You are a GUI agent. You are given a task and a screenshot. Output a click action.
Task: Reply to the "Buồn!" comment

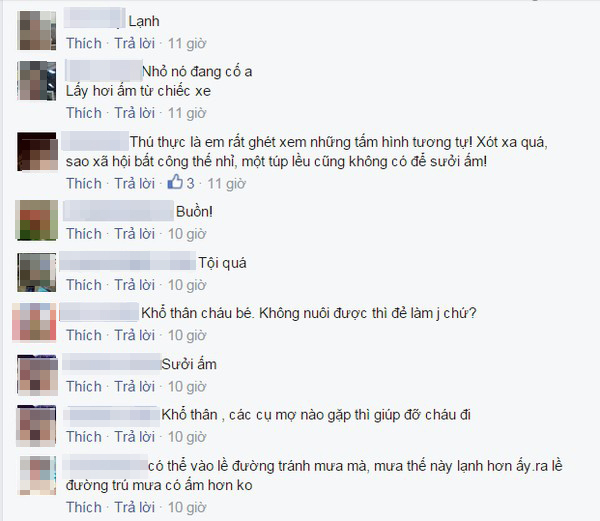135,234
